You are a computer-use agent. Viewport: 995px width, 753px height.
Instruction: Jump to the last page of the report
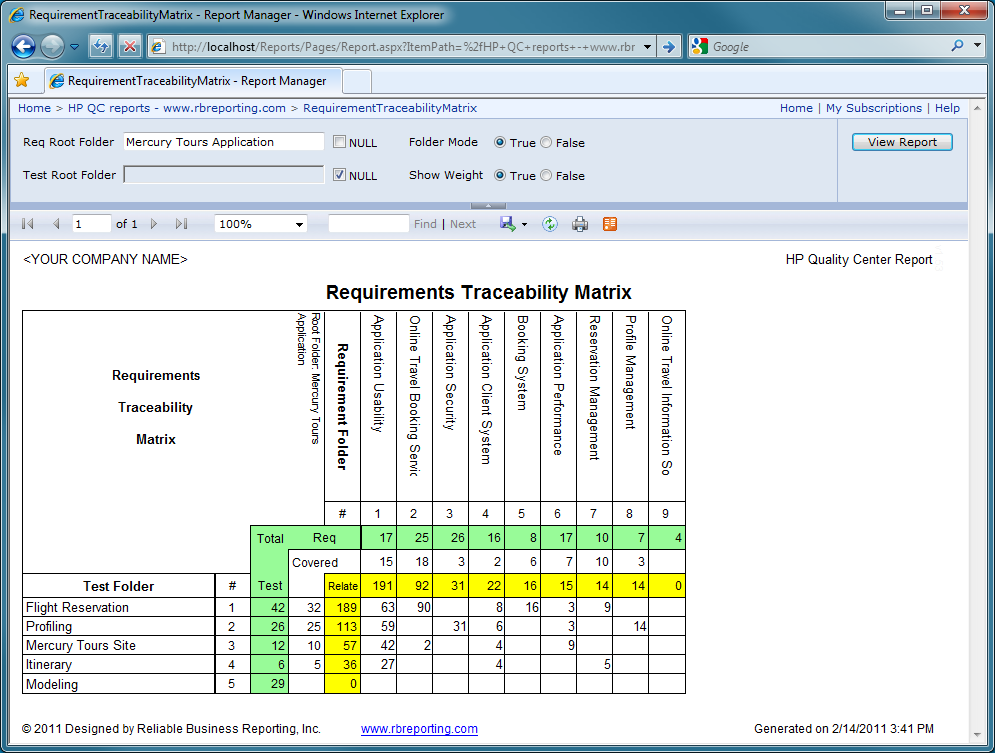pyautogui.click(x=182, y=224)
